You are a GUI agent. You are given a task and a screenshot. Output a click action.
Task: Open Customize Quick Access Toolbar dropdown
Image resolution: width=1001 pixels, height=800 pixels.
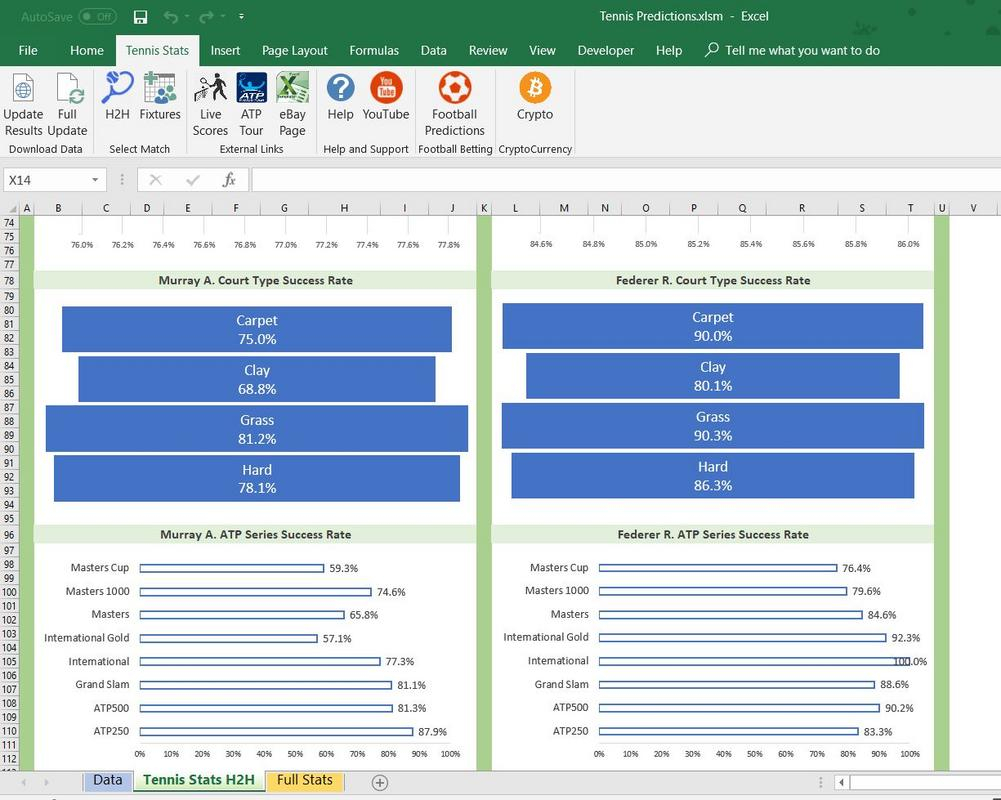(242, 17)
